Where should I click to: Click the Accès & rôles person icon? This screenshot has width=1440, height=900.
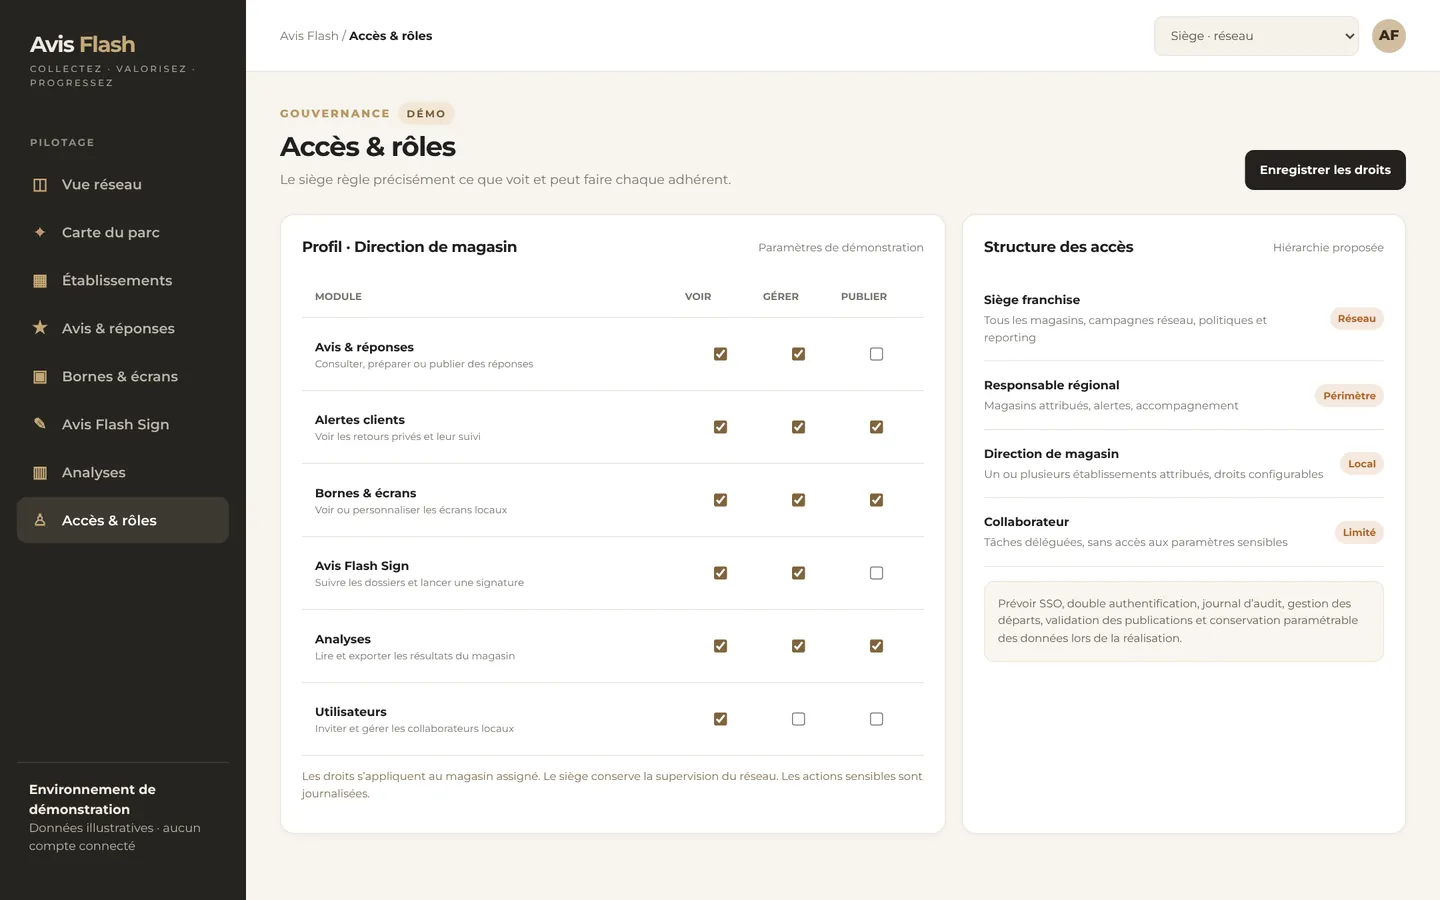pyautogui.click(x=40, y=520)
